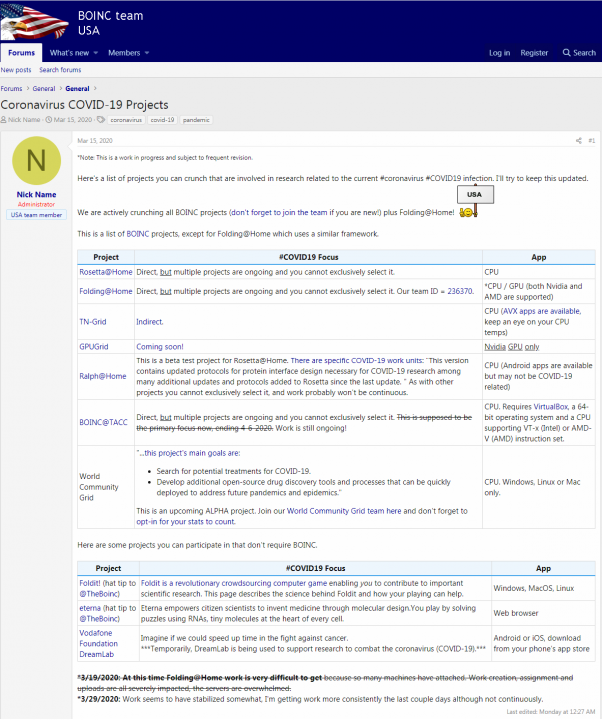602x720 pixels.
Task: Click the Indirect link for TN-Grid
Action: [150, 322]
